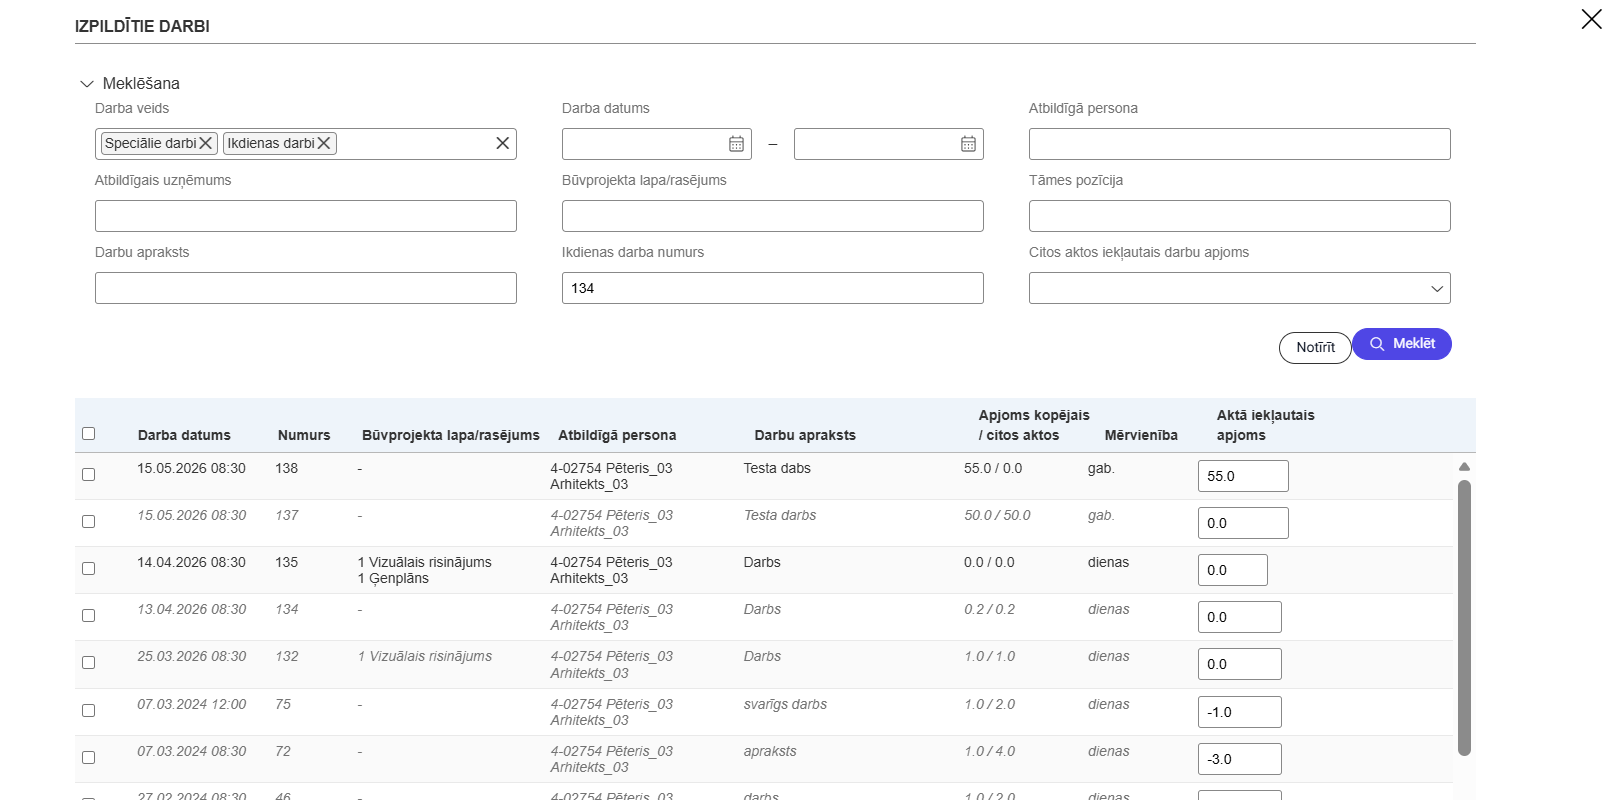This screenshot has width=1606, height=800.
Task: Edit the included amount field for row 137
Action: [x=1243, y=523]
